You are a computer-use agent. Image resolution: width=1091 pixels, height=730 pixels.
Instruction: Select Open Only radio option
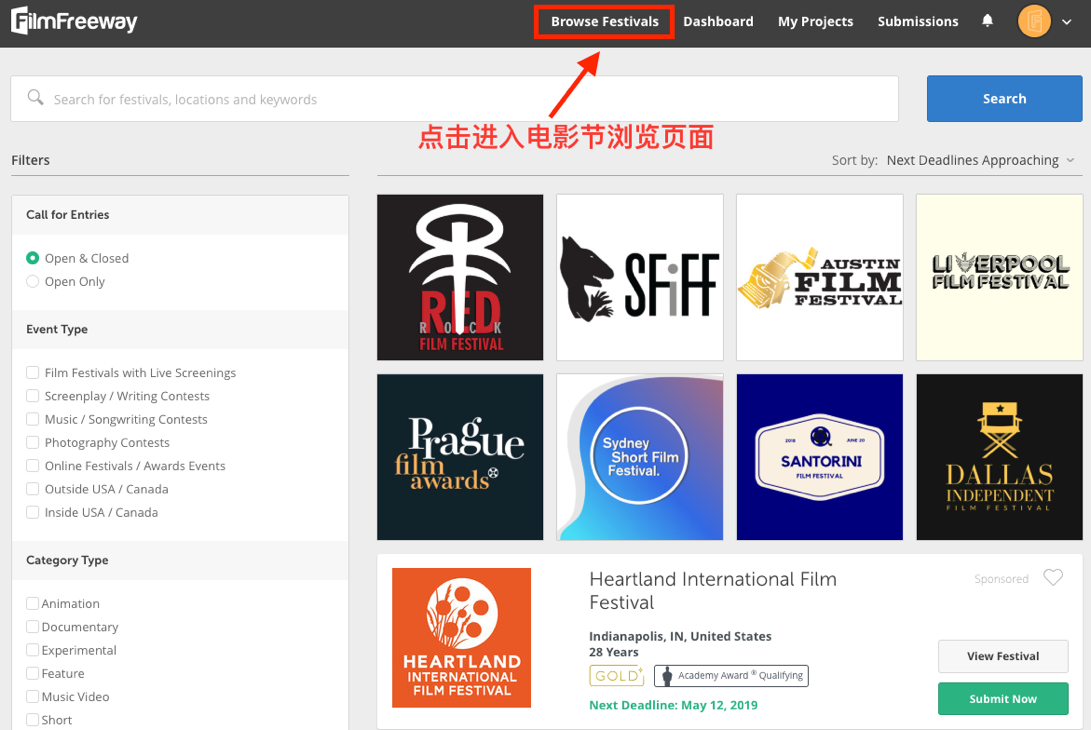click(33, 282)
